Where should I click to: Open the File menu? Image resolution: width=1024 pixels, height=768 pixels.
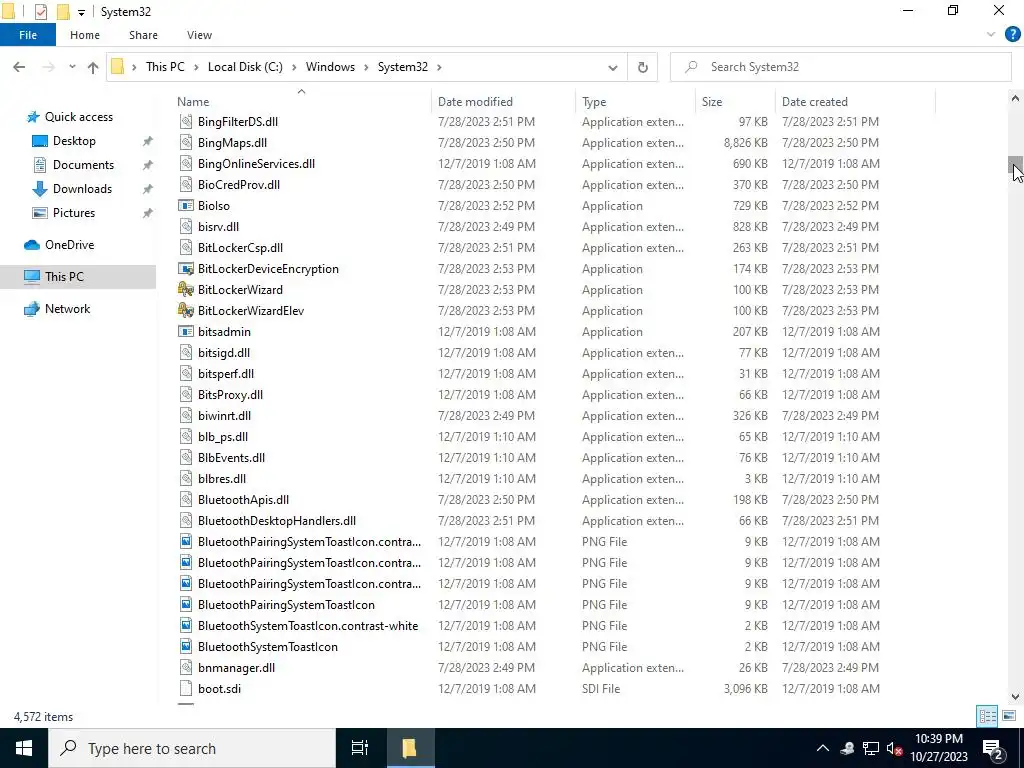click(x=27, y=35)
